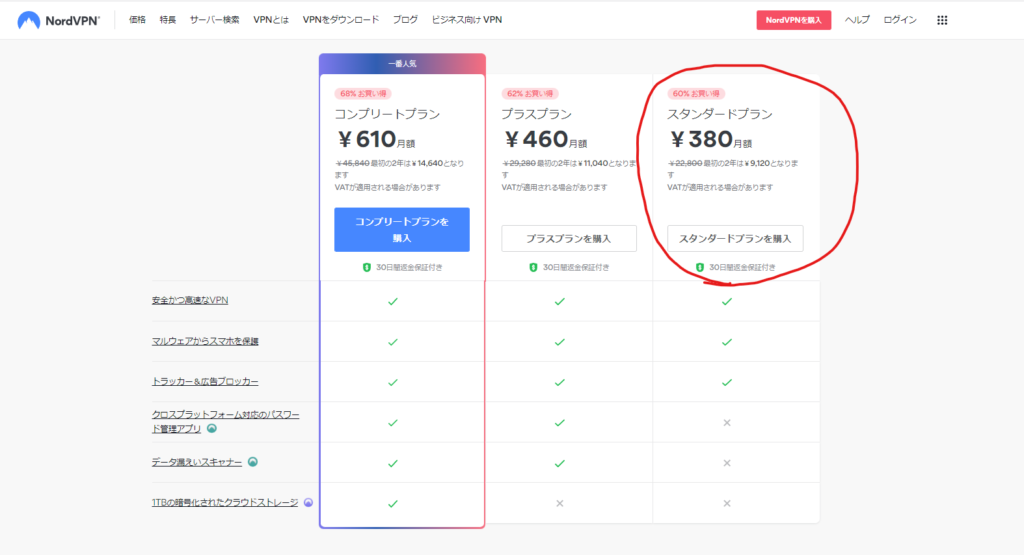Open マルウェアからスマホを保護 feature link

pos(205,341)
